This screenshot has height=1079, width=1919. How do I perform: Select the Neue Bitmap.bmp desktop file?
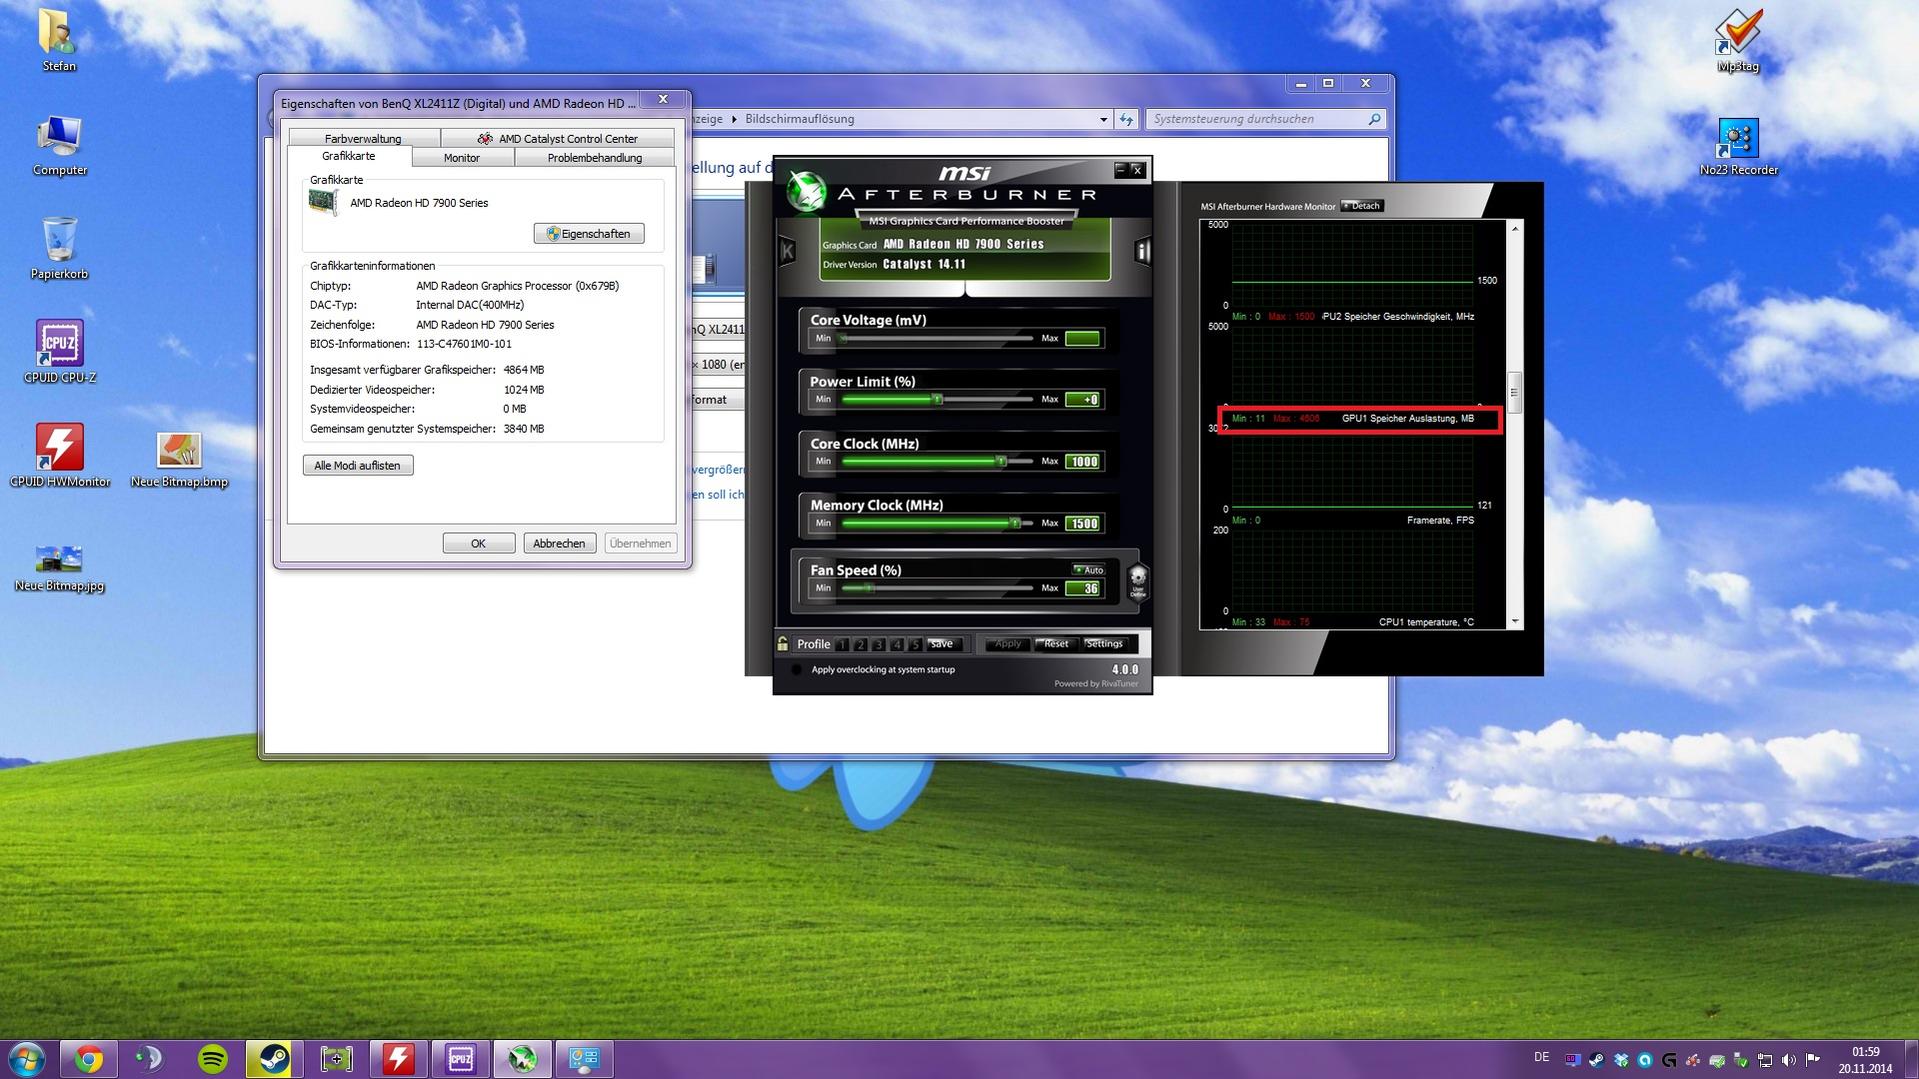coord(179,460)
